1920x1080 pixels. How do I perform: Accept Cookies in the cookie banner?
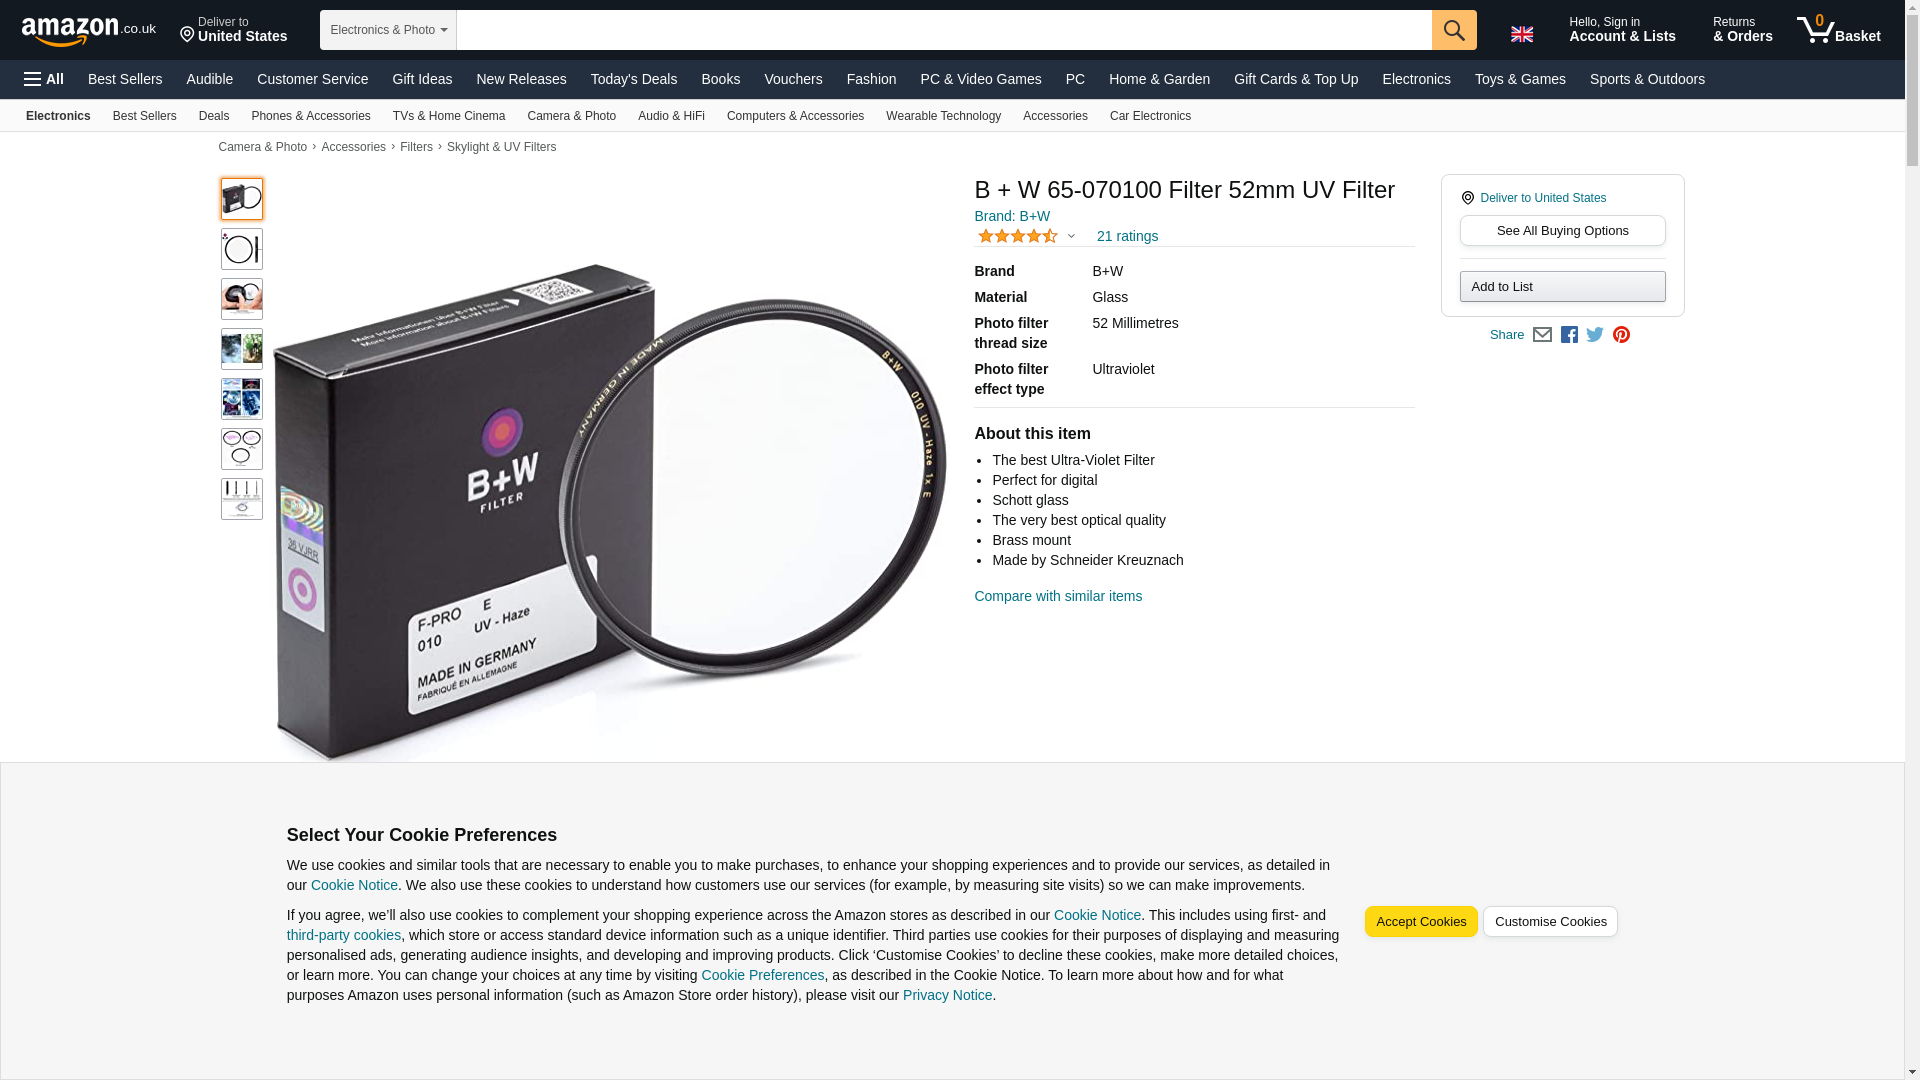tap(1420, 922)
